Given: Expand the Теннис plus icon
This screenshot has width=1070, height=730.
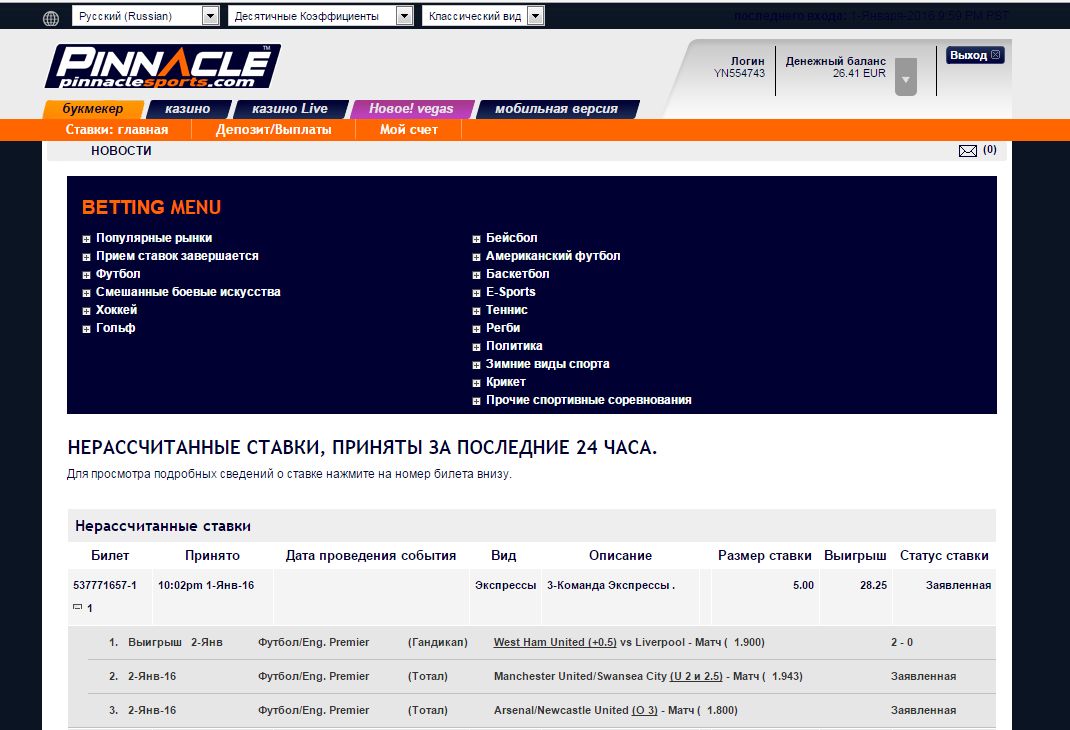Looking at the screenshot, I should tap(476, 311).
